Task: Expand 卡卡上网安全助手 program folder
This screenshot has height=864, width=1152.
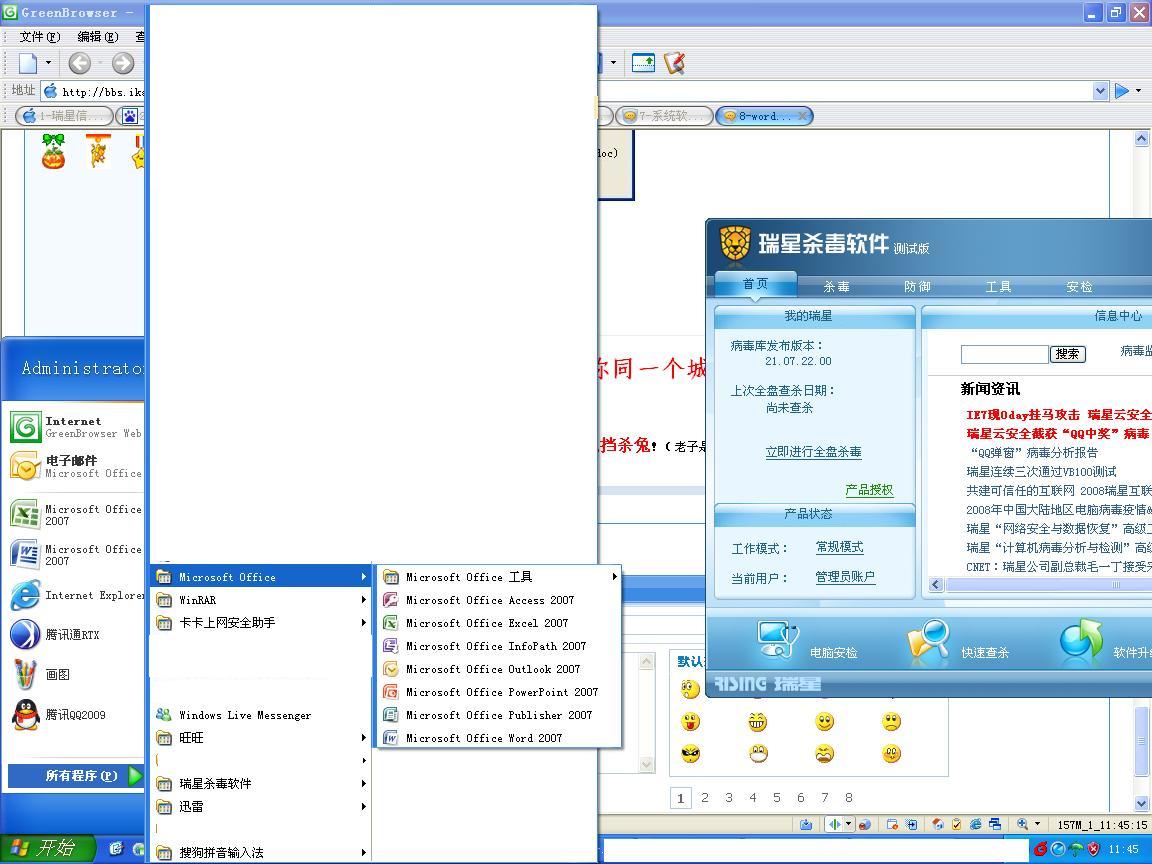Action: (260, 623)
